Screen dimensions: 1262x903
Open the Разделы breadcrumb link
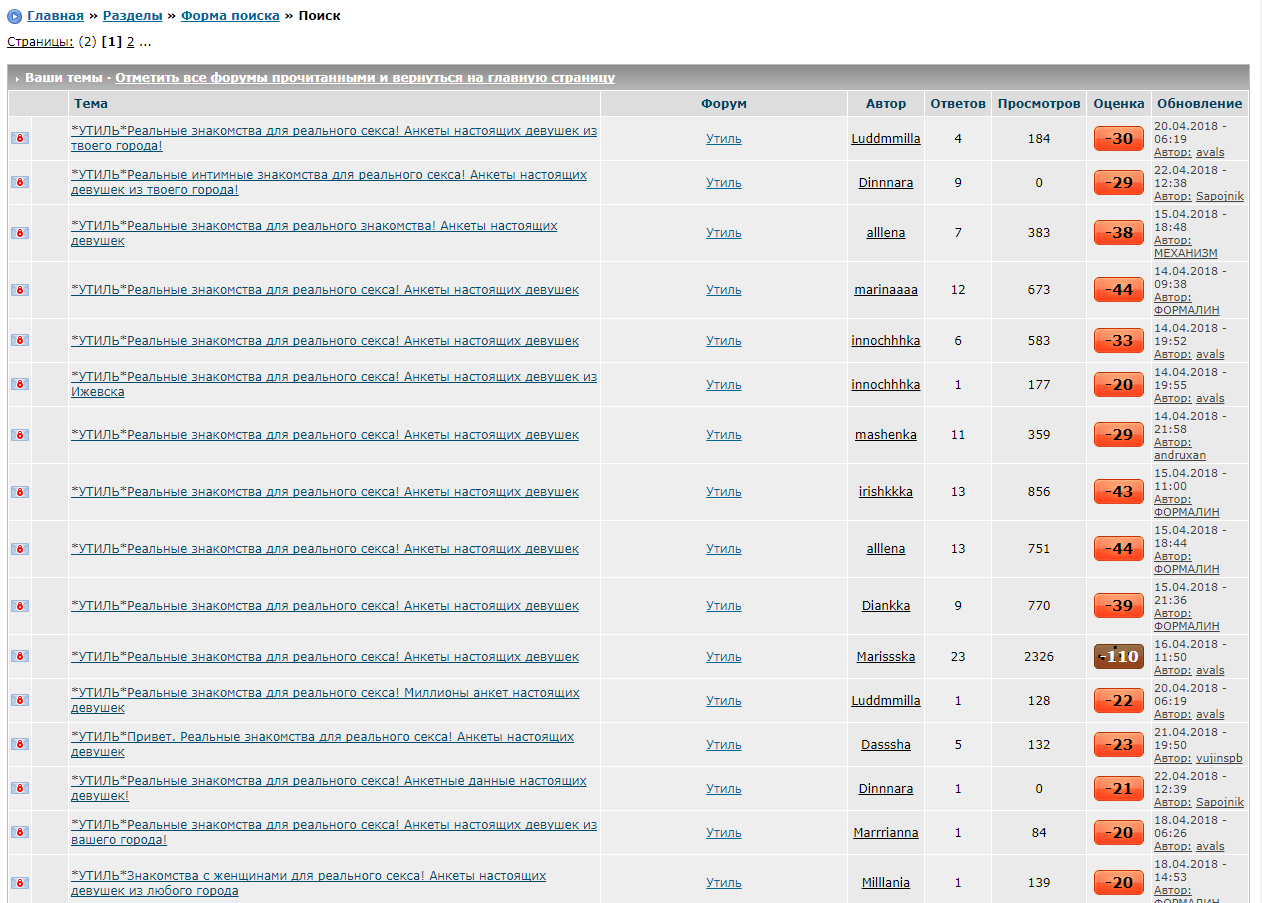pyautogui.click(x=132, y=16)
